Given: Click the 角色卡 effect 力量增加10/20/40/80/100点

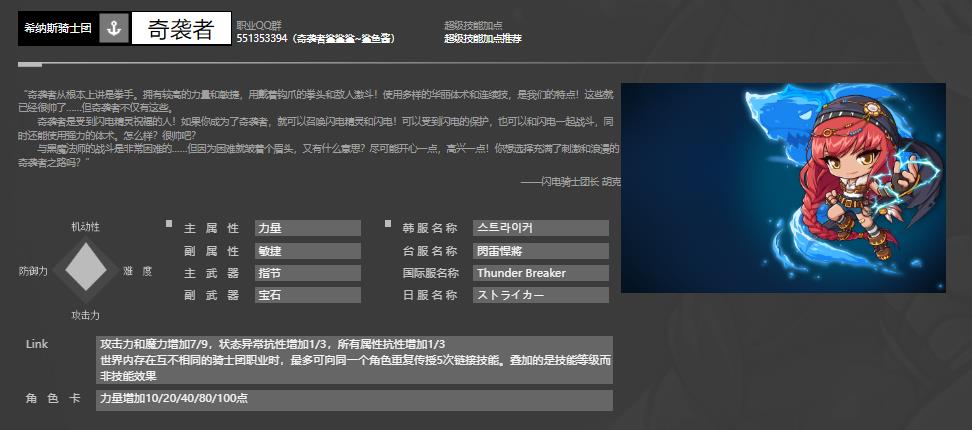Looking at the screenshot, I should click(354, 400).
